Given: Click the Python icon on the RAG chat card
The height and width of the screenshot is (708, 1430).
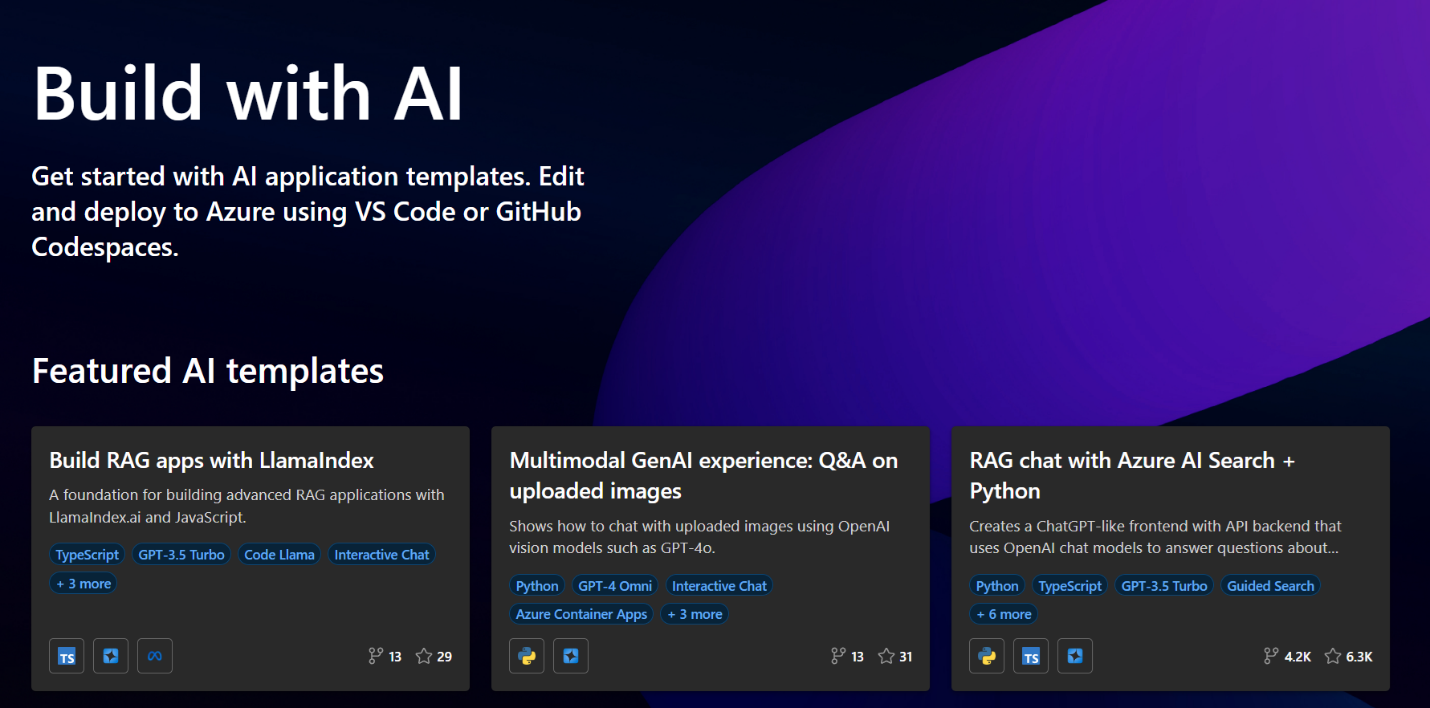Looking at the screenshot, I should pyautogui.click(x=987, y=657).
